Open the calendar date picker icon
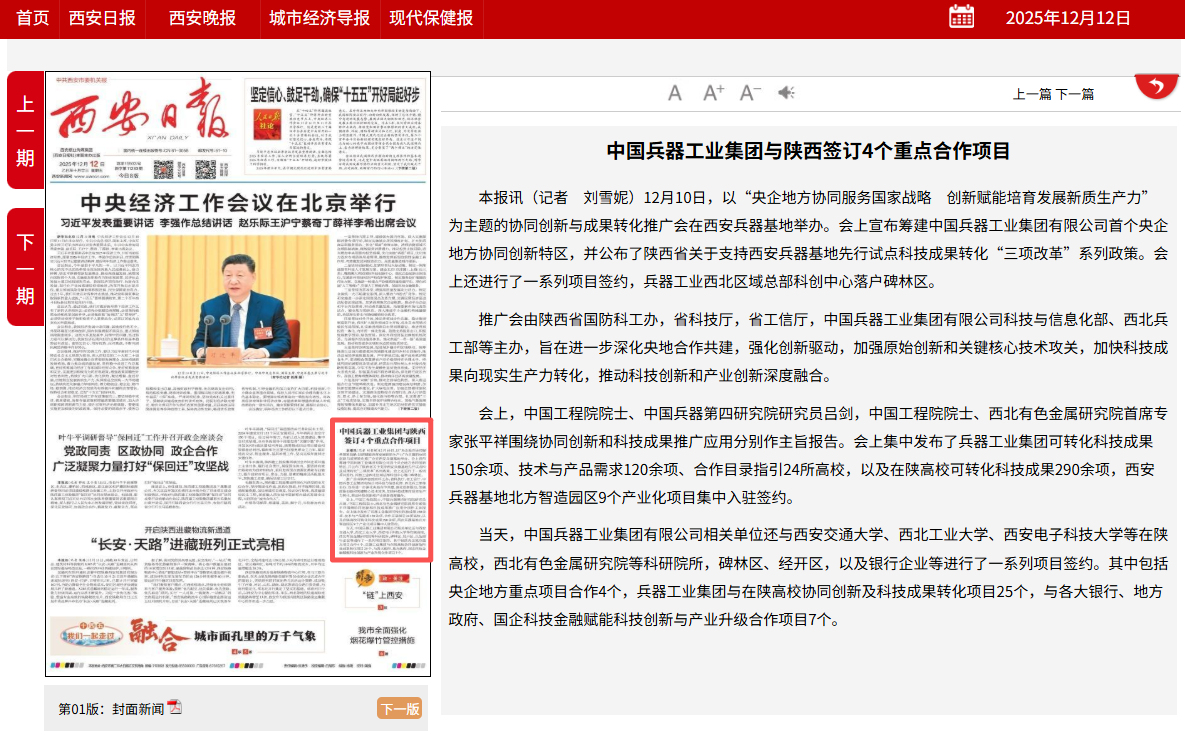Image resolution: width=1185 pixels, height=740 pixels. pos(961,17)
